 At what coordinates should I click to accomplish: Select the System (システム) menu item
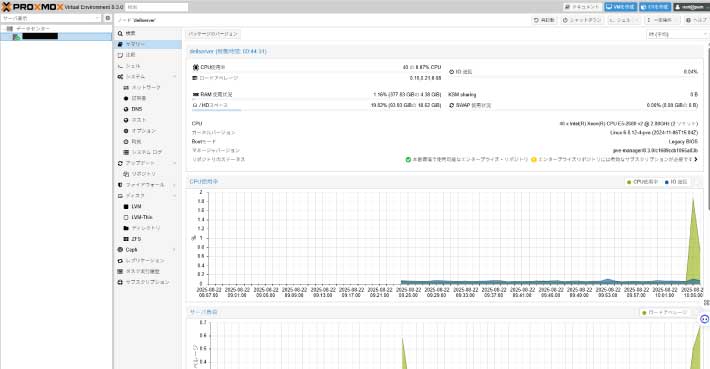point(148,77)
